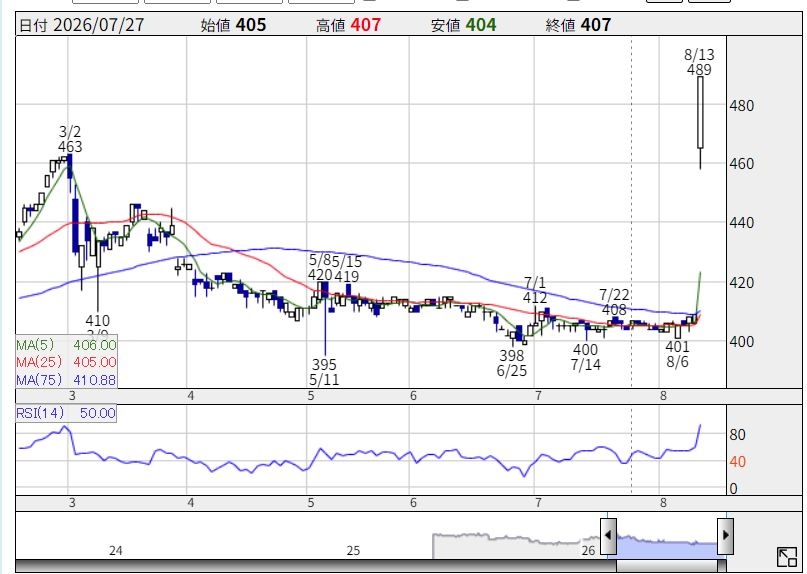The image size is (807, 574).
Task: Click the 480 price axis label
Action: (x=742, y=106)
